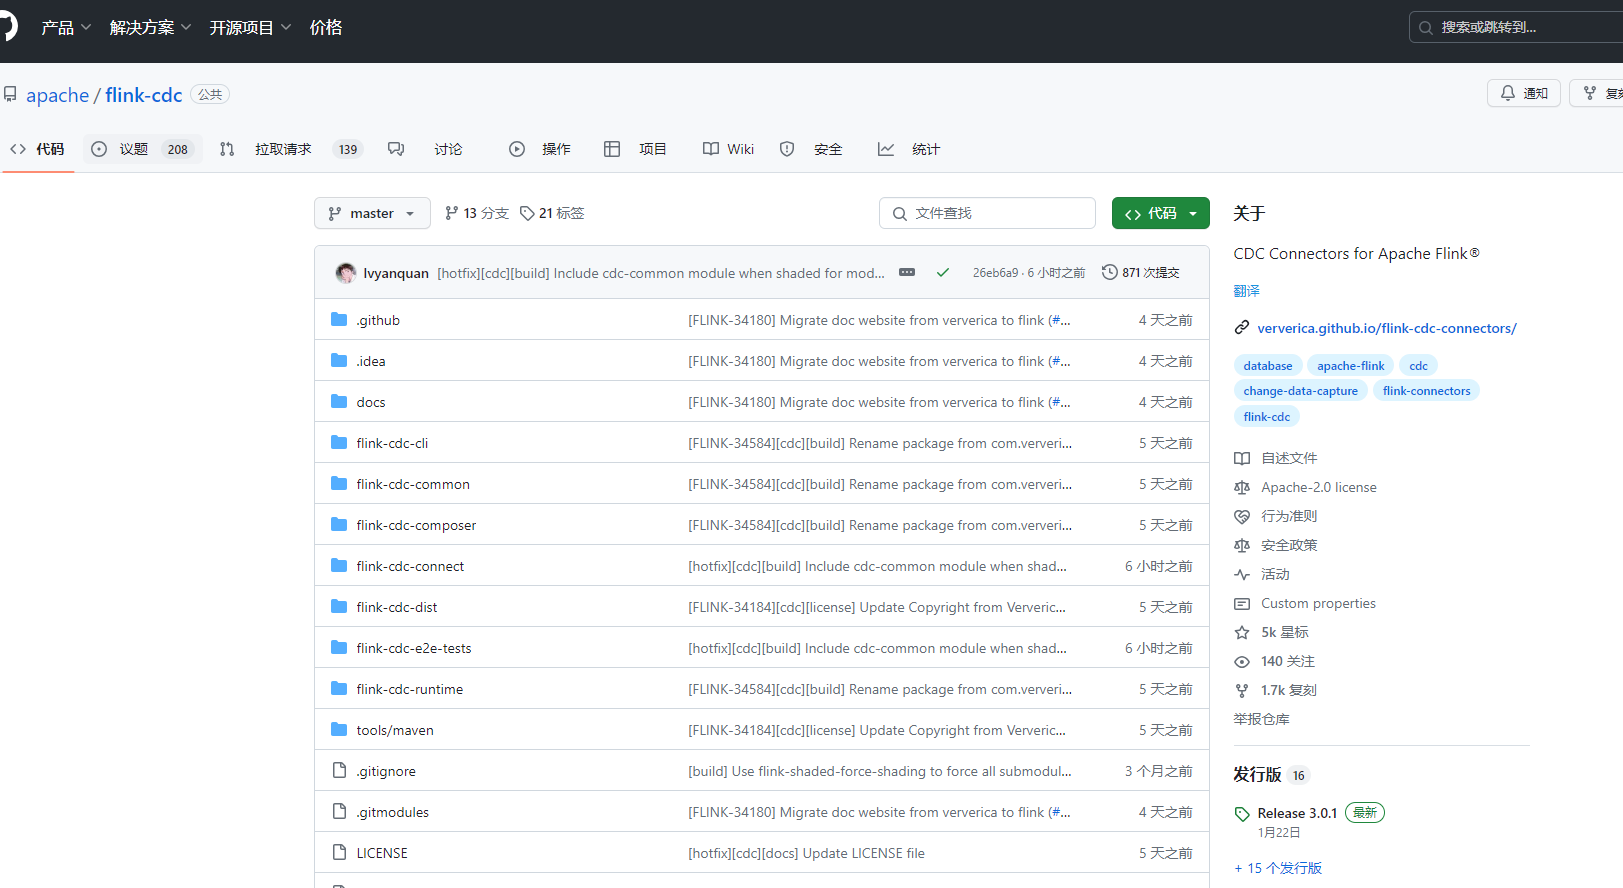Open commit hash 26eb6a9
The width and height of the screenshot is (1623, 888).
[995, 272]
